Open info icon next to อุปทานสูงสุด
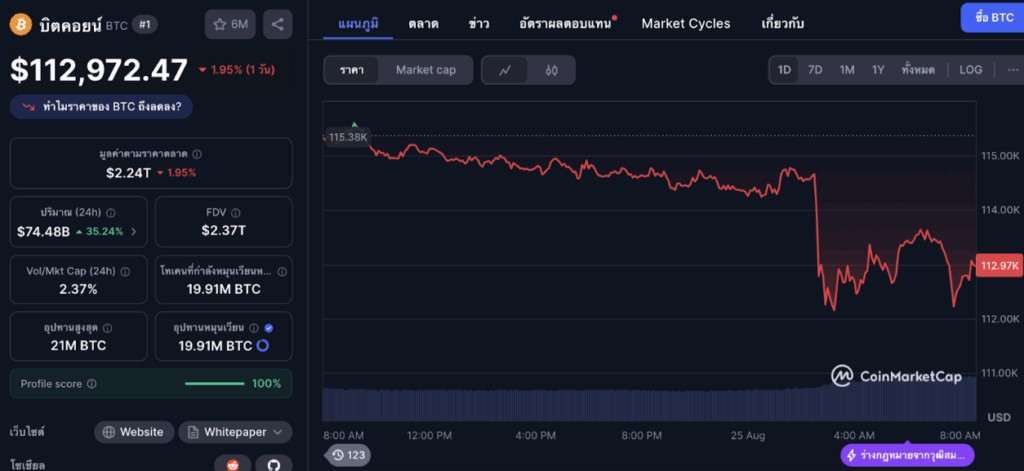This screenshot has height=471, width=1024. pos(108,328)
